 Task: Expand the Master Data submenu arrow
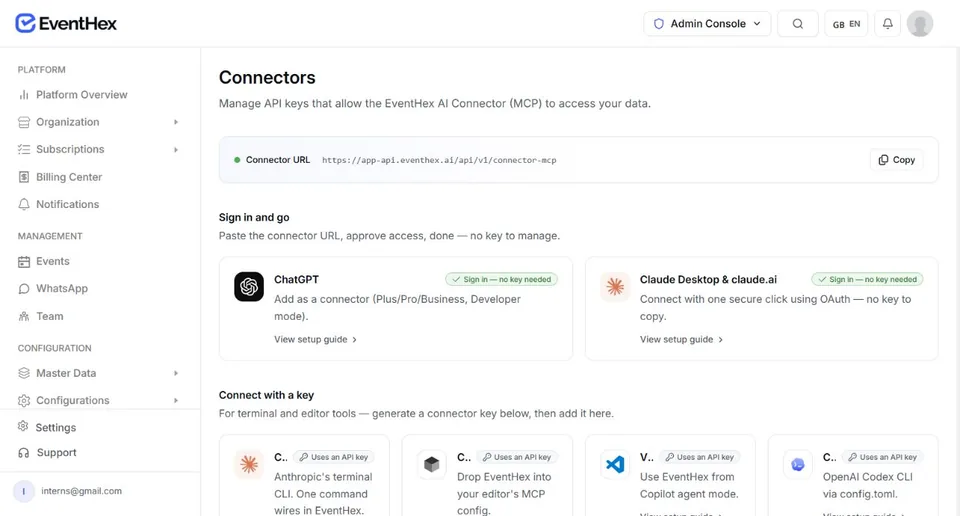point(176,373)
